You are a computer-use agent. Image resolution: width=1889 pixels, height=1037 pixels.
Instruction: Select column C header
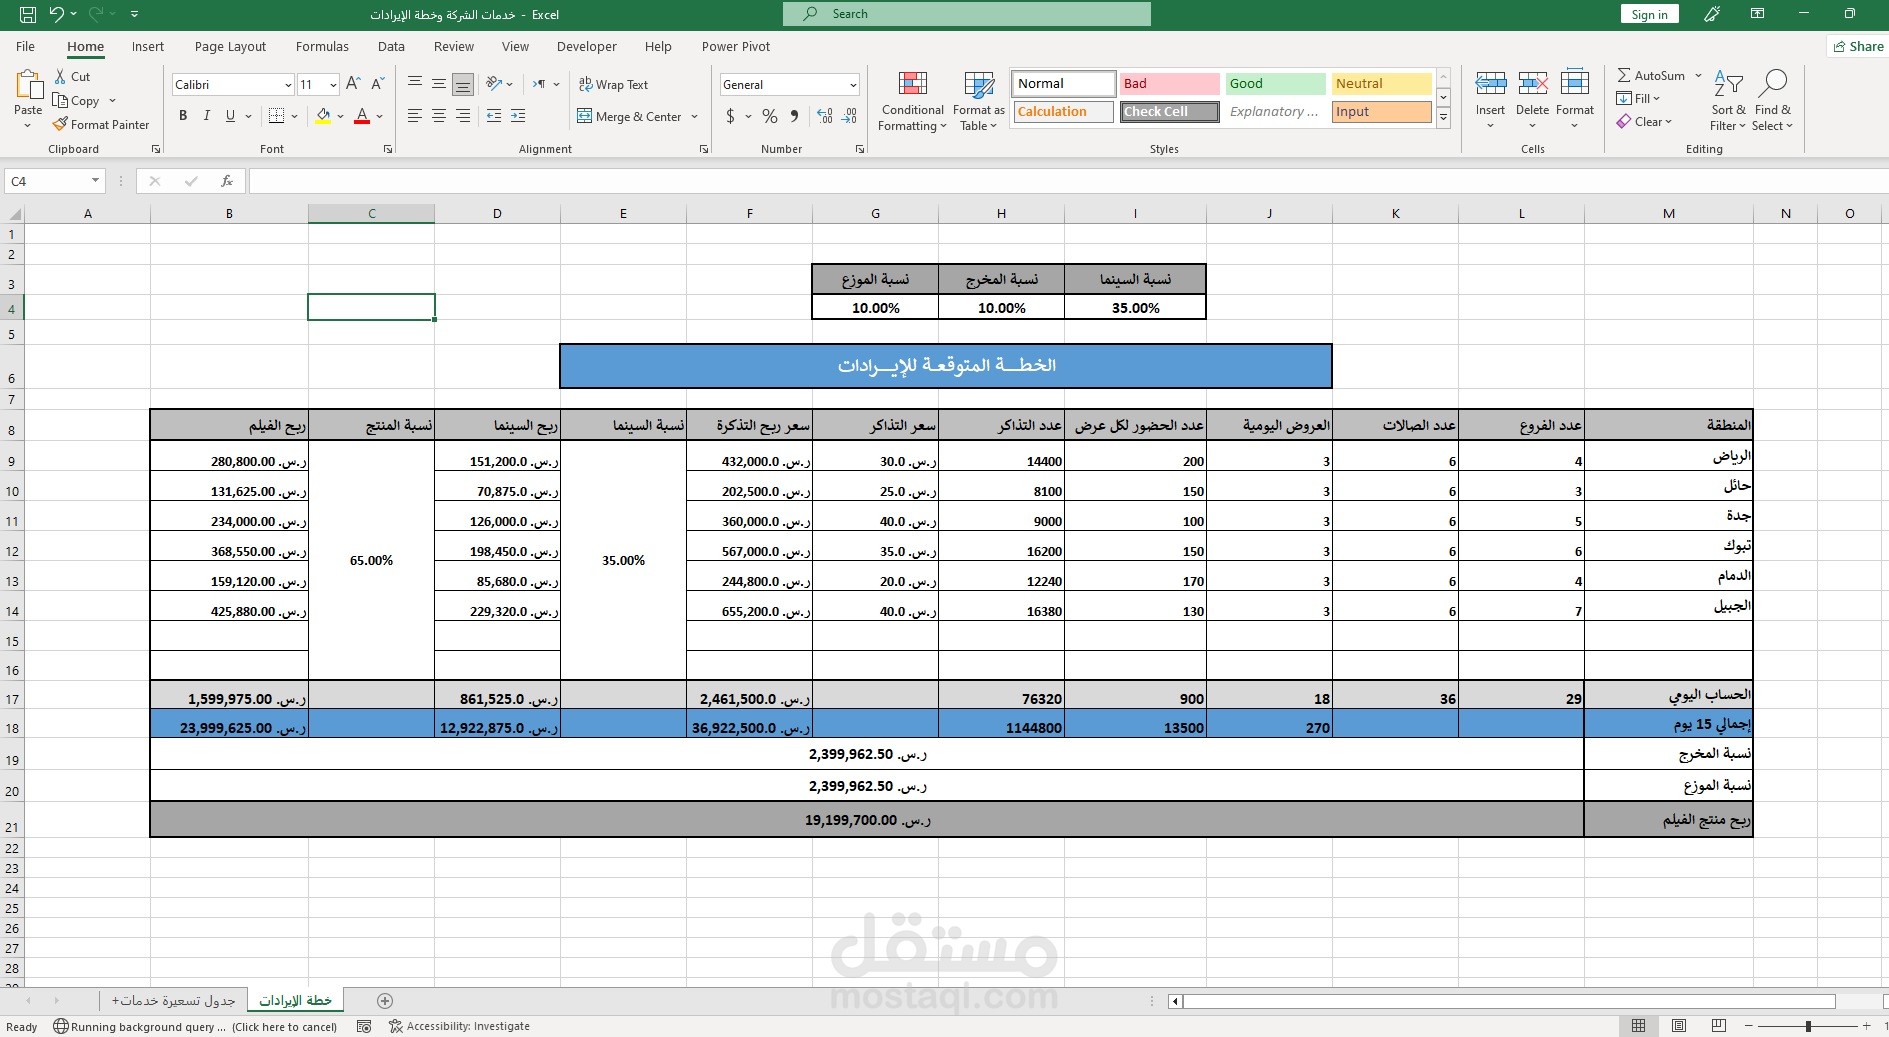click(x=371, y=213)
